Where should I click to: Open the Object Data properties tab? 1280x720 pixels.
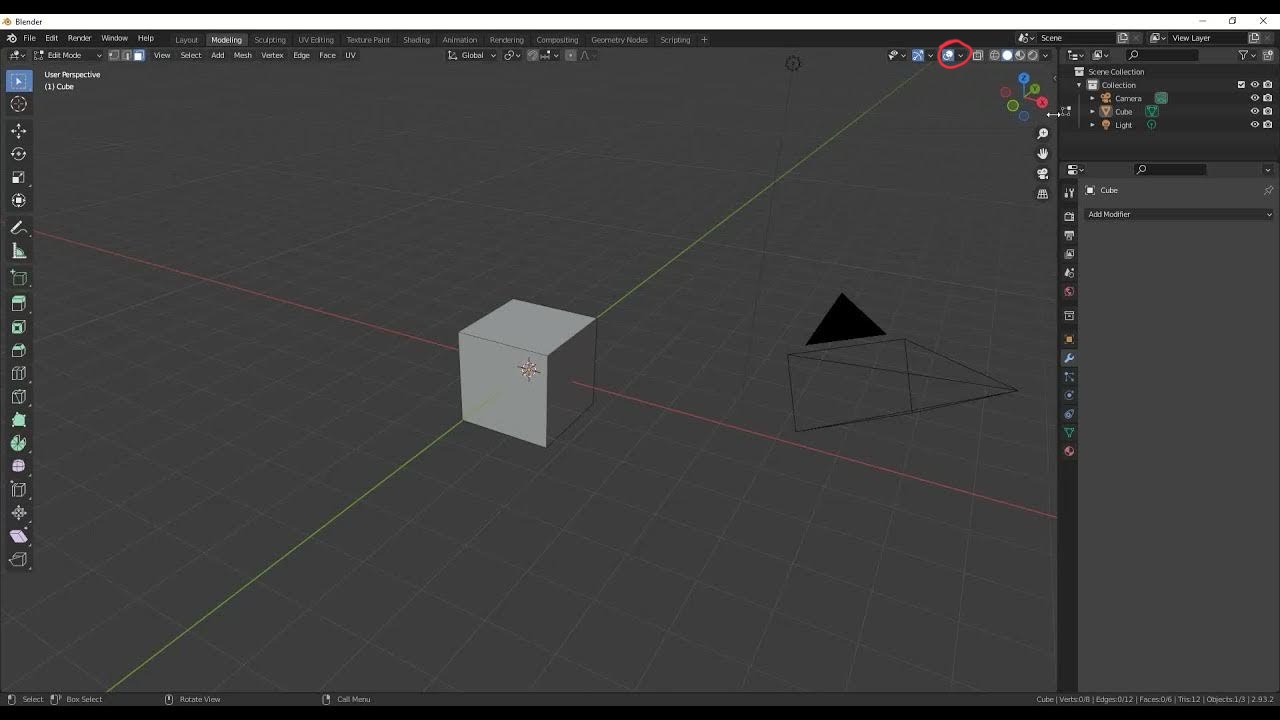(1069, 433)
